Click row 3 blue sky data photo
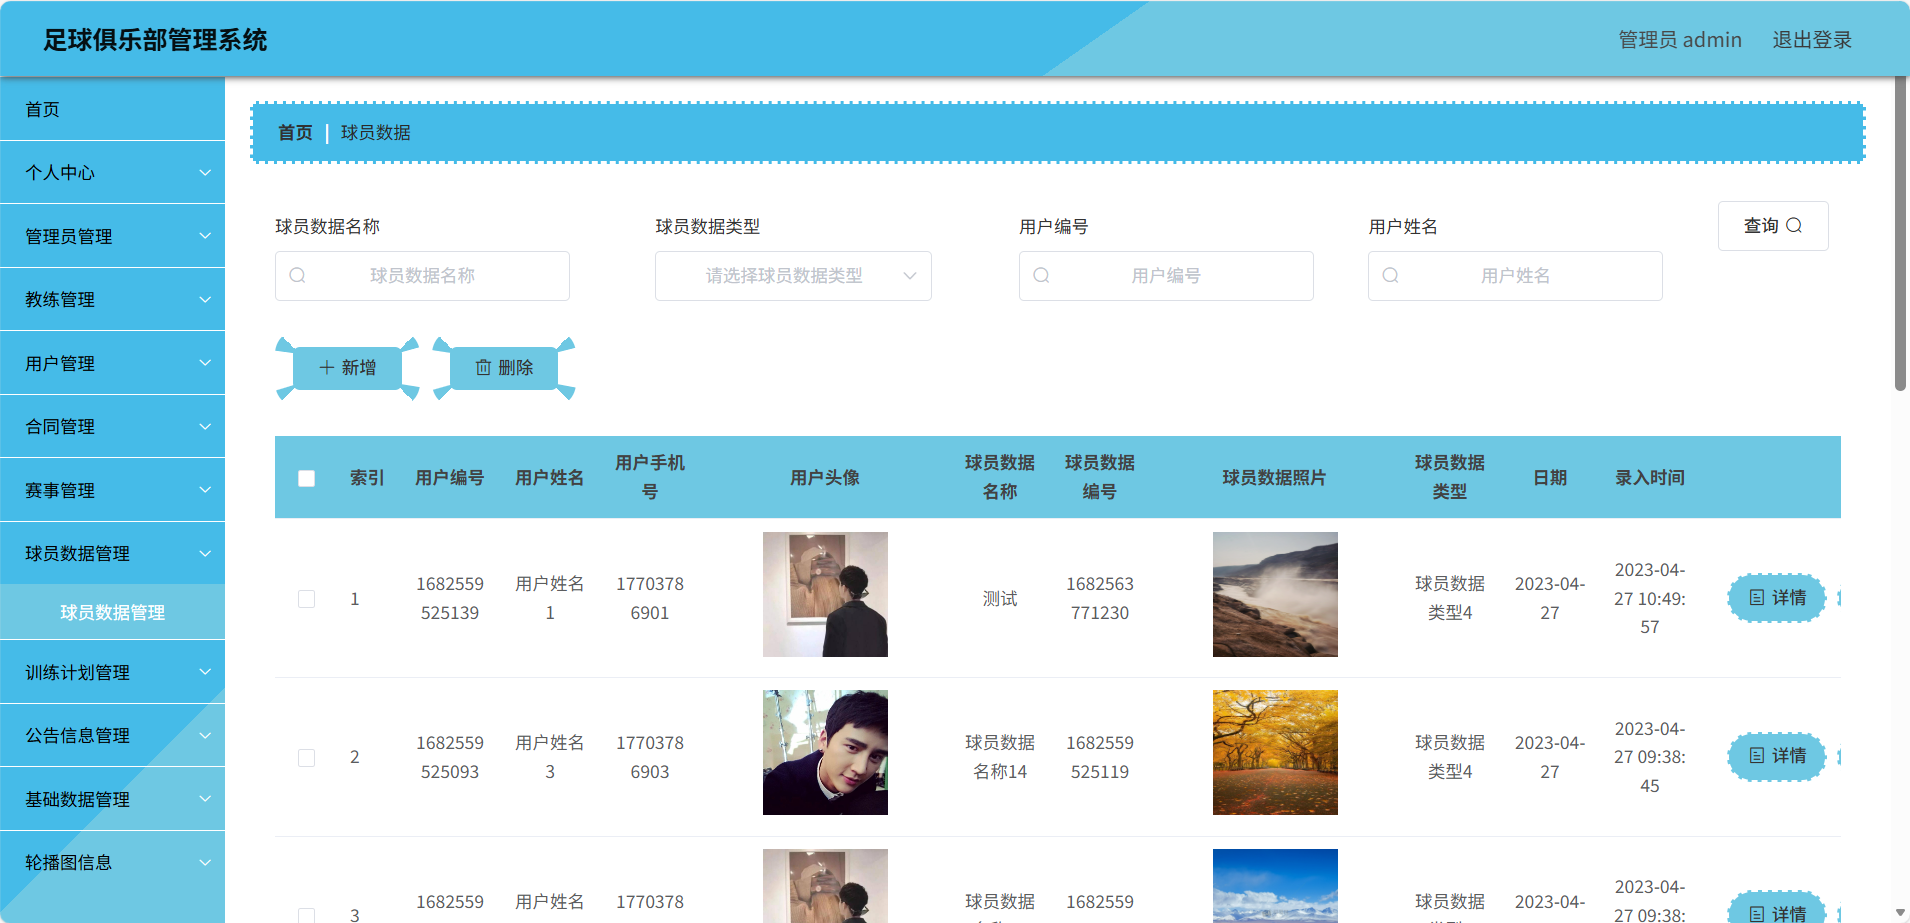Viewport: 1910px width, 923px height. coord(1275,886)
